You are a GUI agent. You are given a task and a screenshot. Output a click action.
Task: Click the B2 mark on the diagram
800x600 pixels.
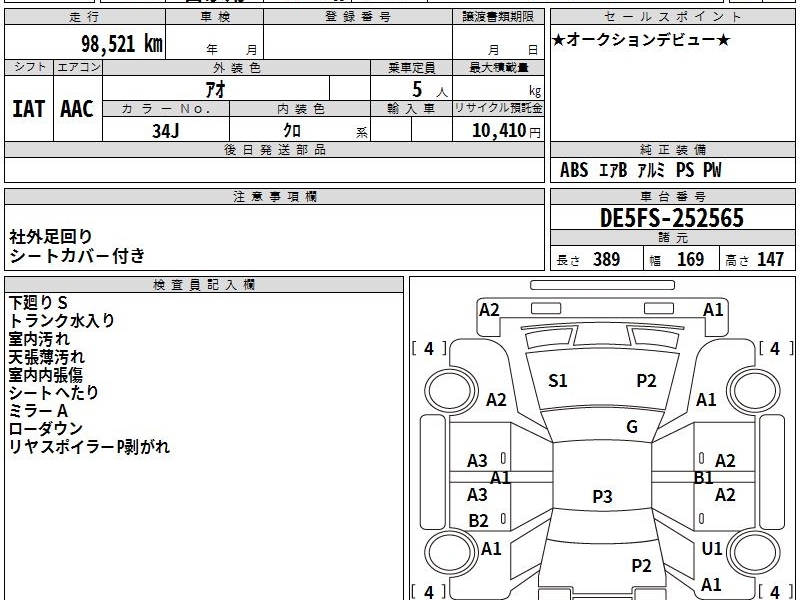pyautogui.click(x=479, y=521)
